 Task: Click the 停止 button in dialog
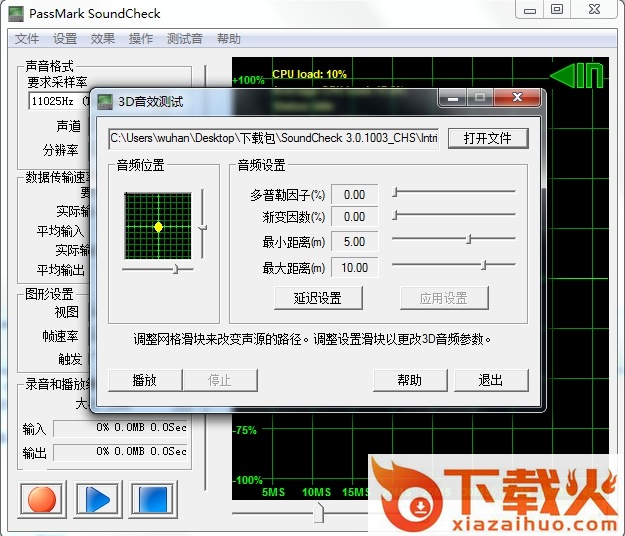click(x=220, y=380)
